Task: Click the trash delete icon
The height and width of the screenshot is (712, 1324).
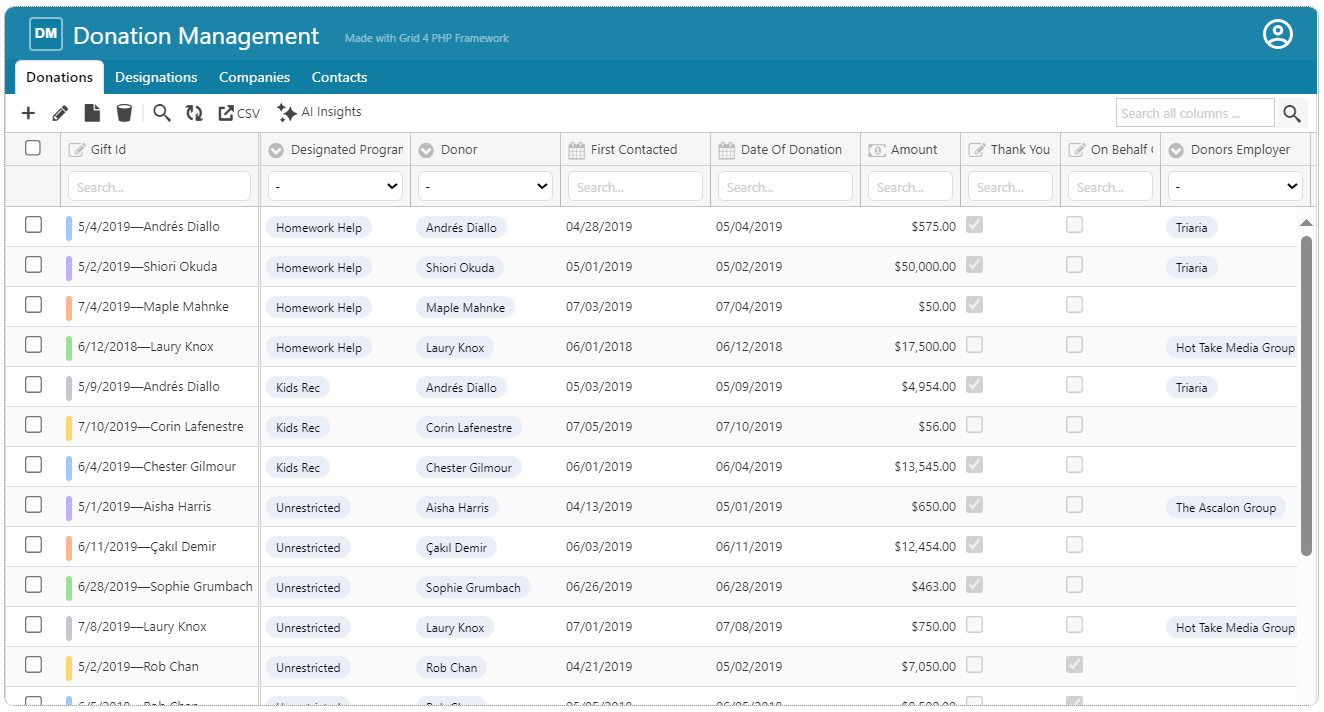Action: (124, 113)
